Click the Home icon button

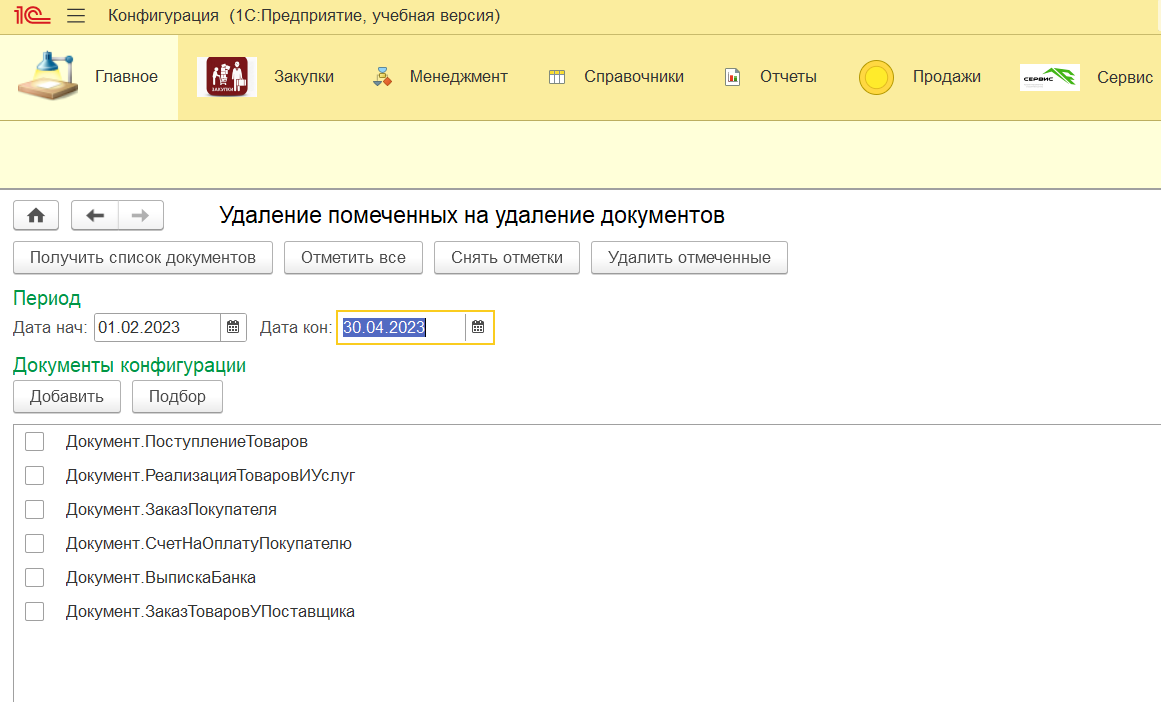(36, 215)
